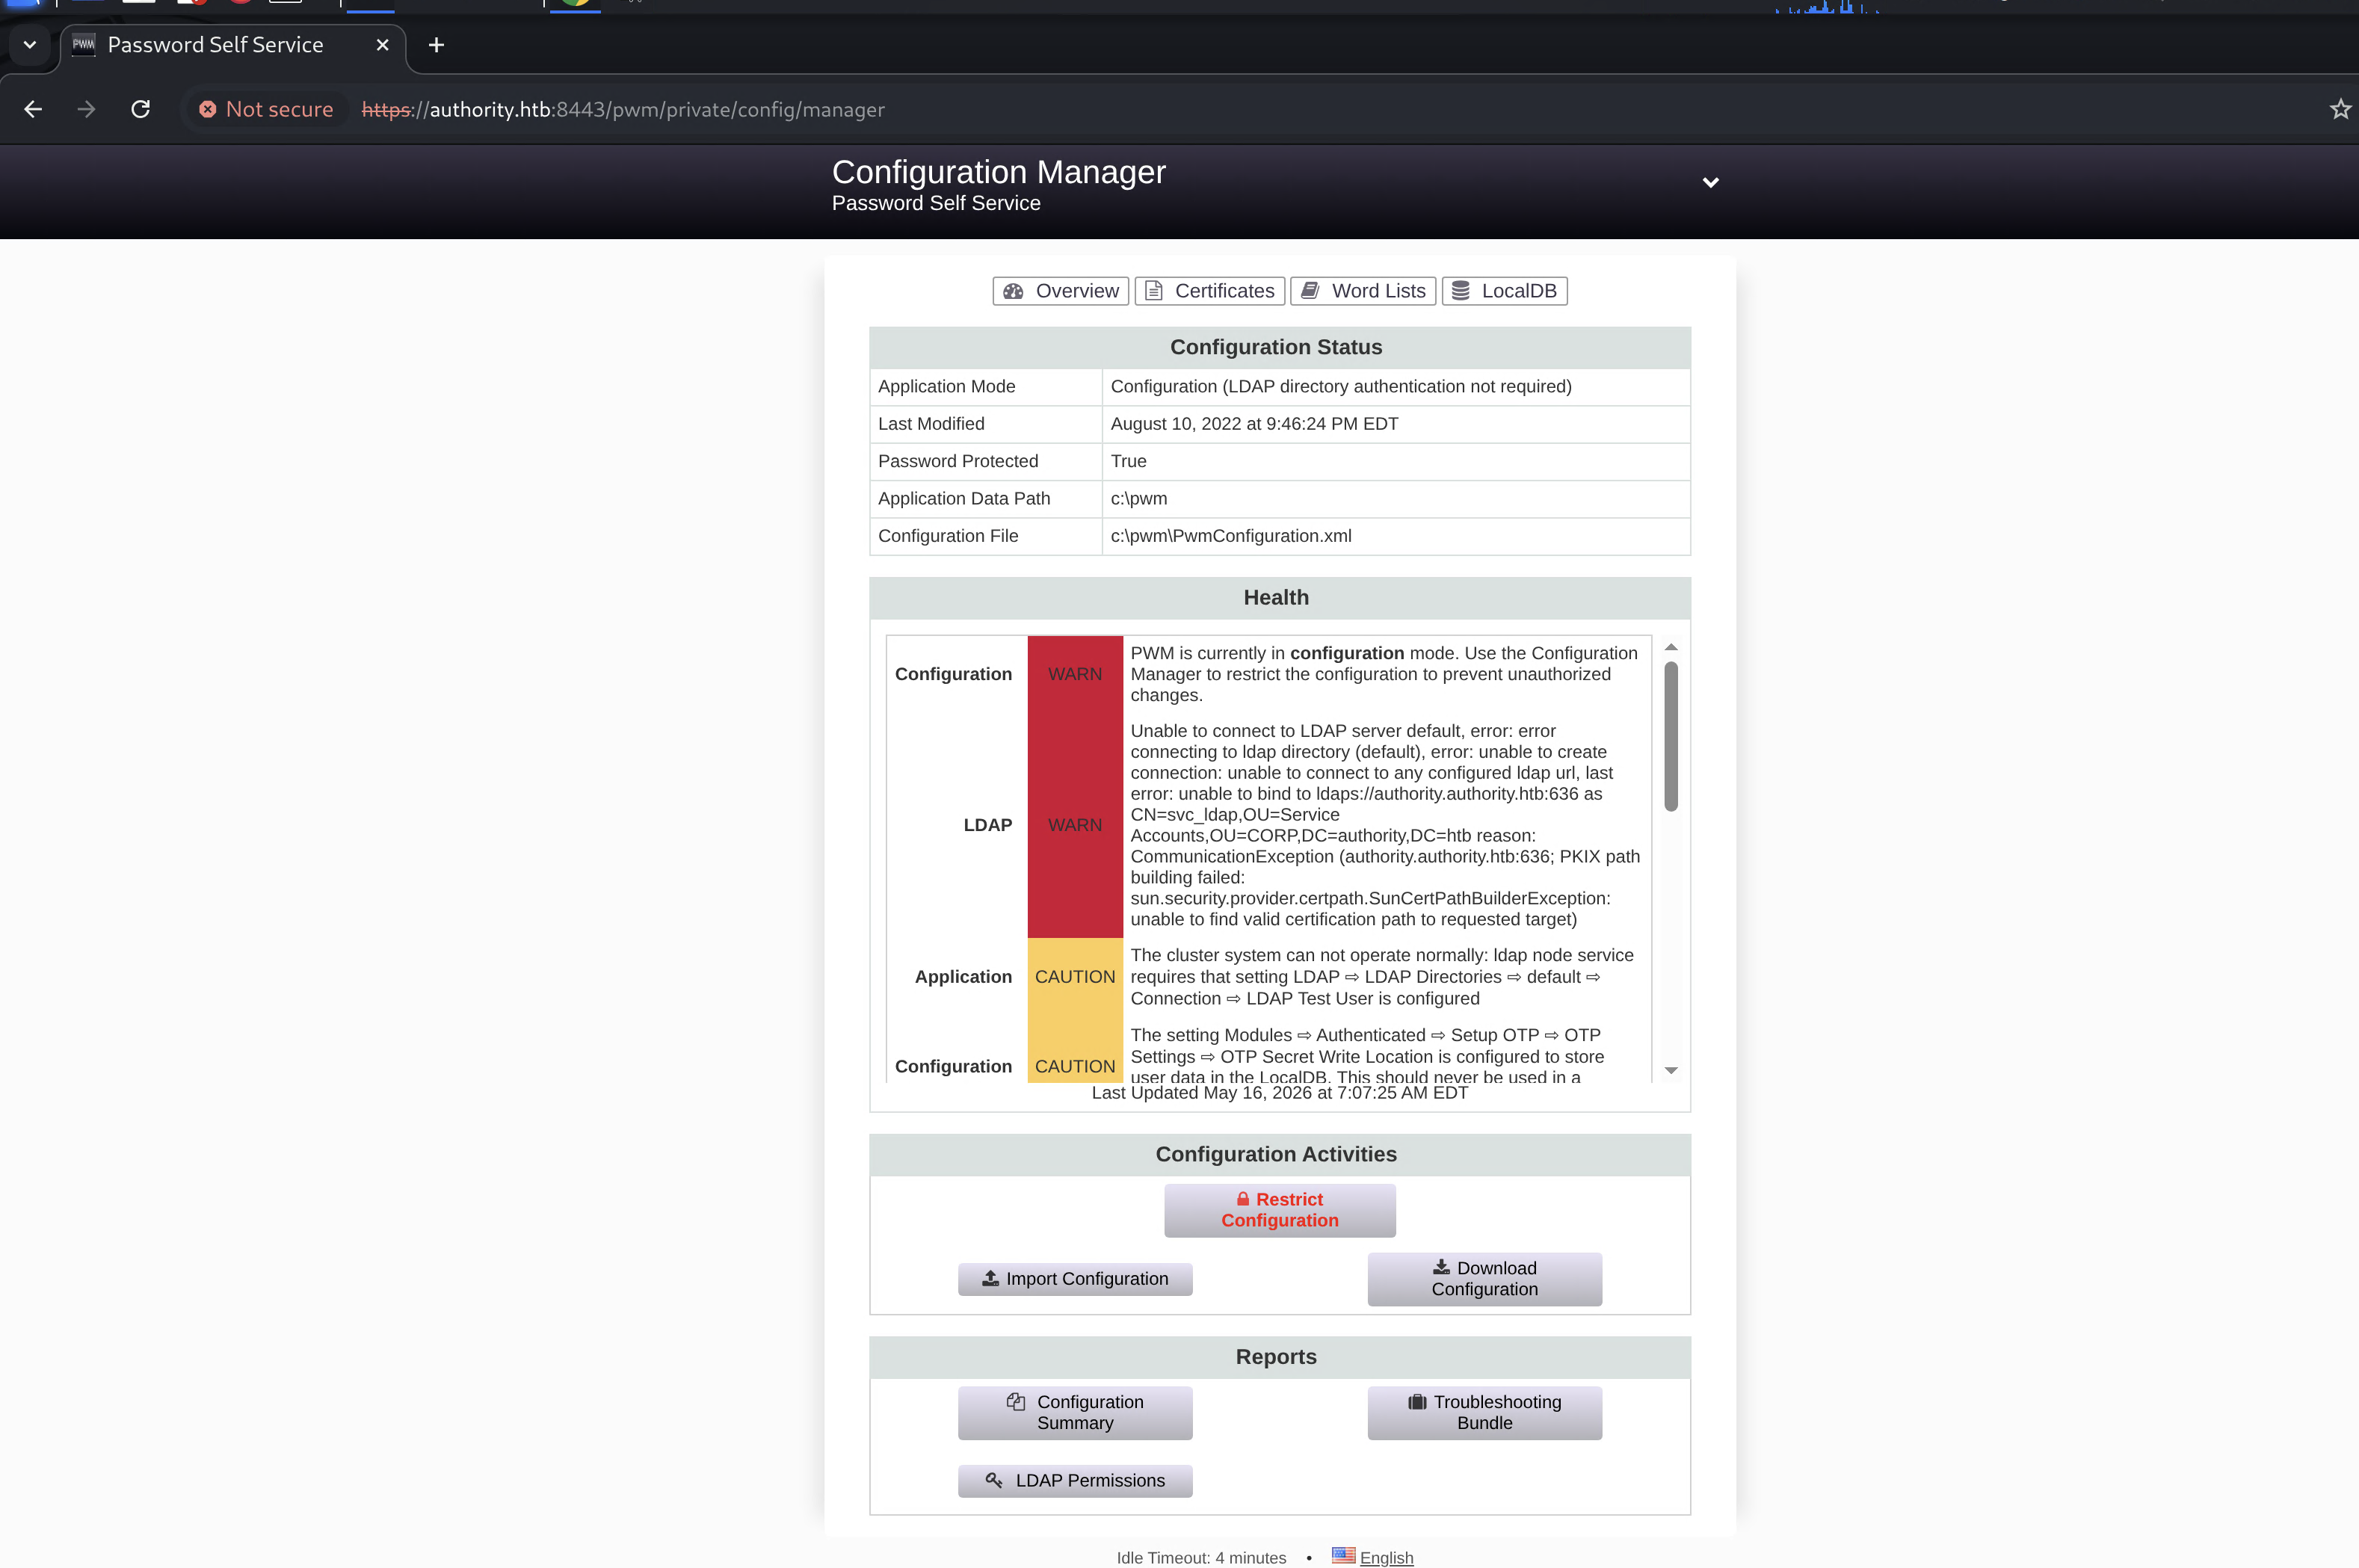Click the Application CAUTION status cell

tap(1075, 977)
